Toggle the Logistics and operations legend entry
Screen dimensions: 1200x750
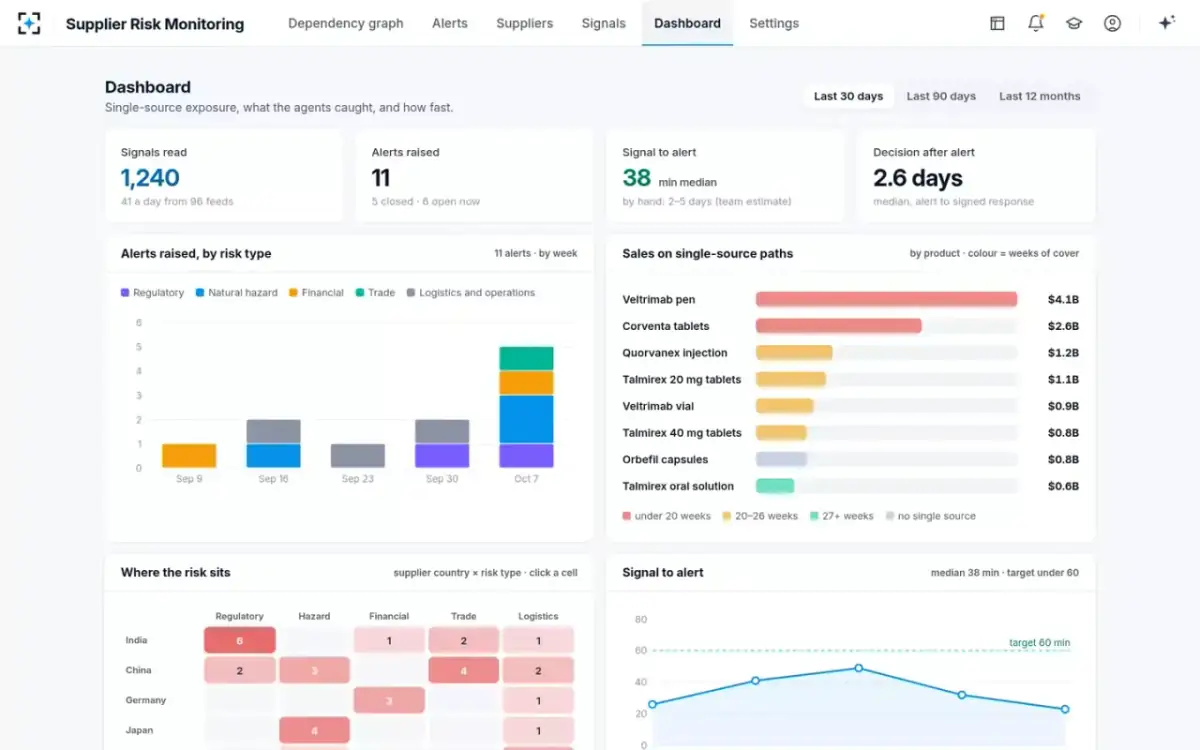pyautogui.click(x=471, y=293)
